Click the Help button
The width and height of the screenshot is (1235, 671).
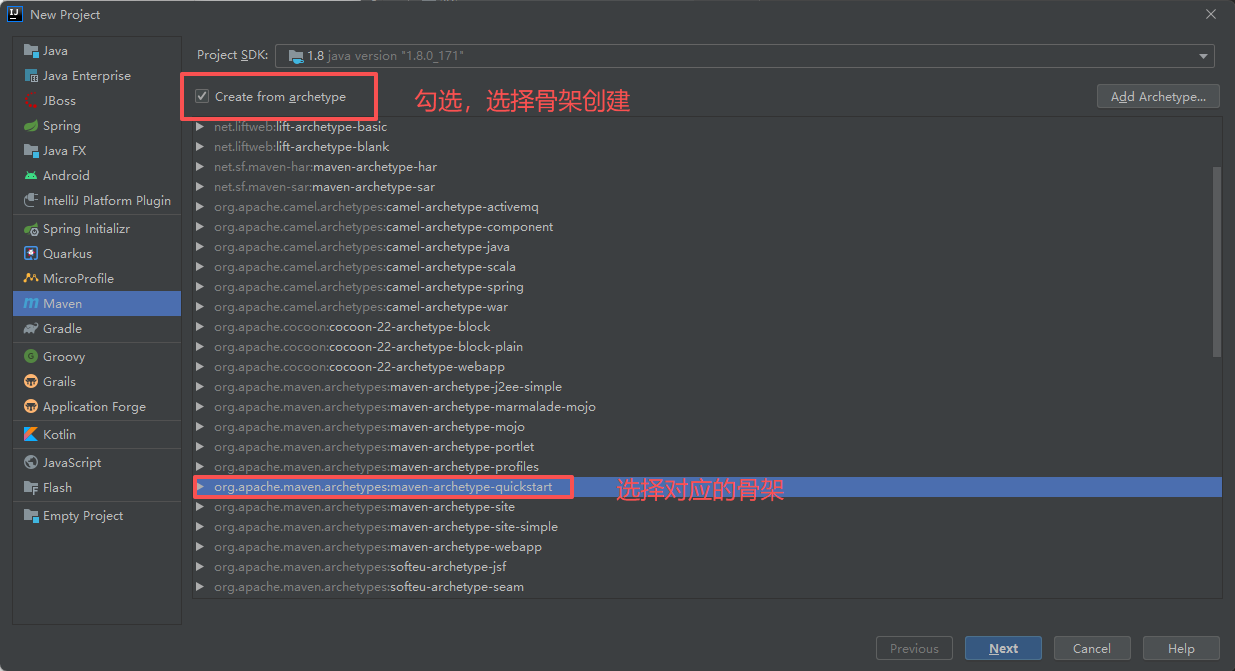click(x=1181, y=648)
